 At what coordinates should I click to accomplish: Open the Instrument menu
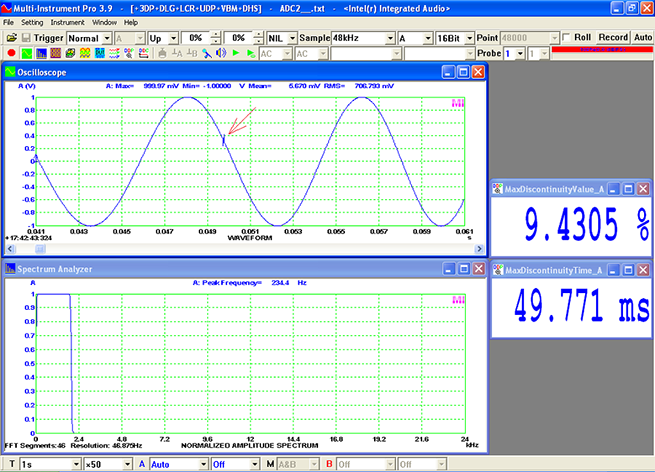tap(67, 21)
